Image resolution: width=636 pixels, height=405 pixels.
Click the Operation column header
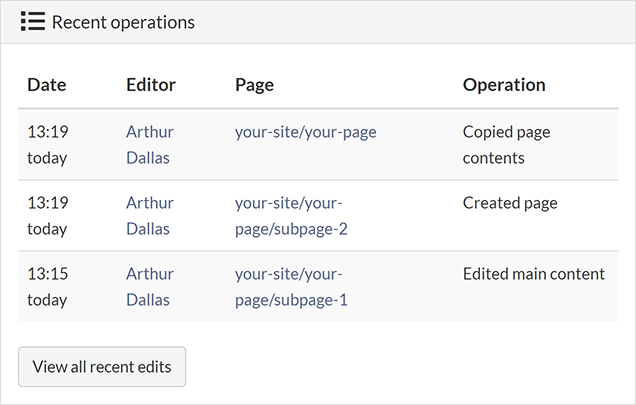[504, 85]
